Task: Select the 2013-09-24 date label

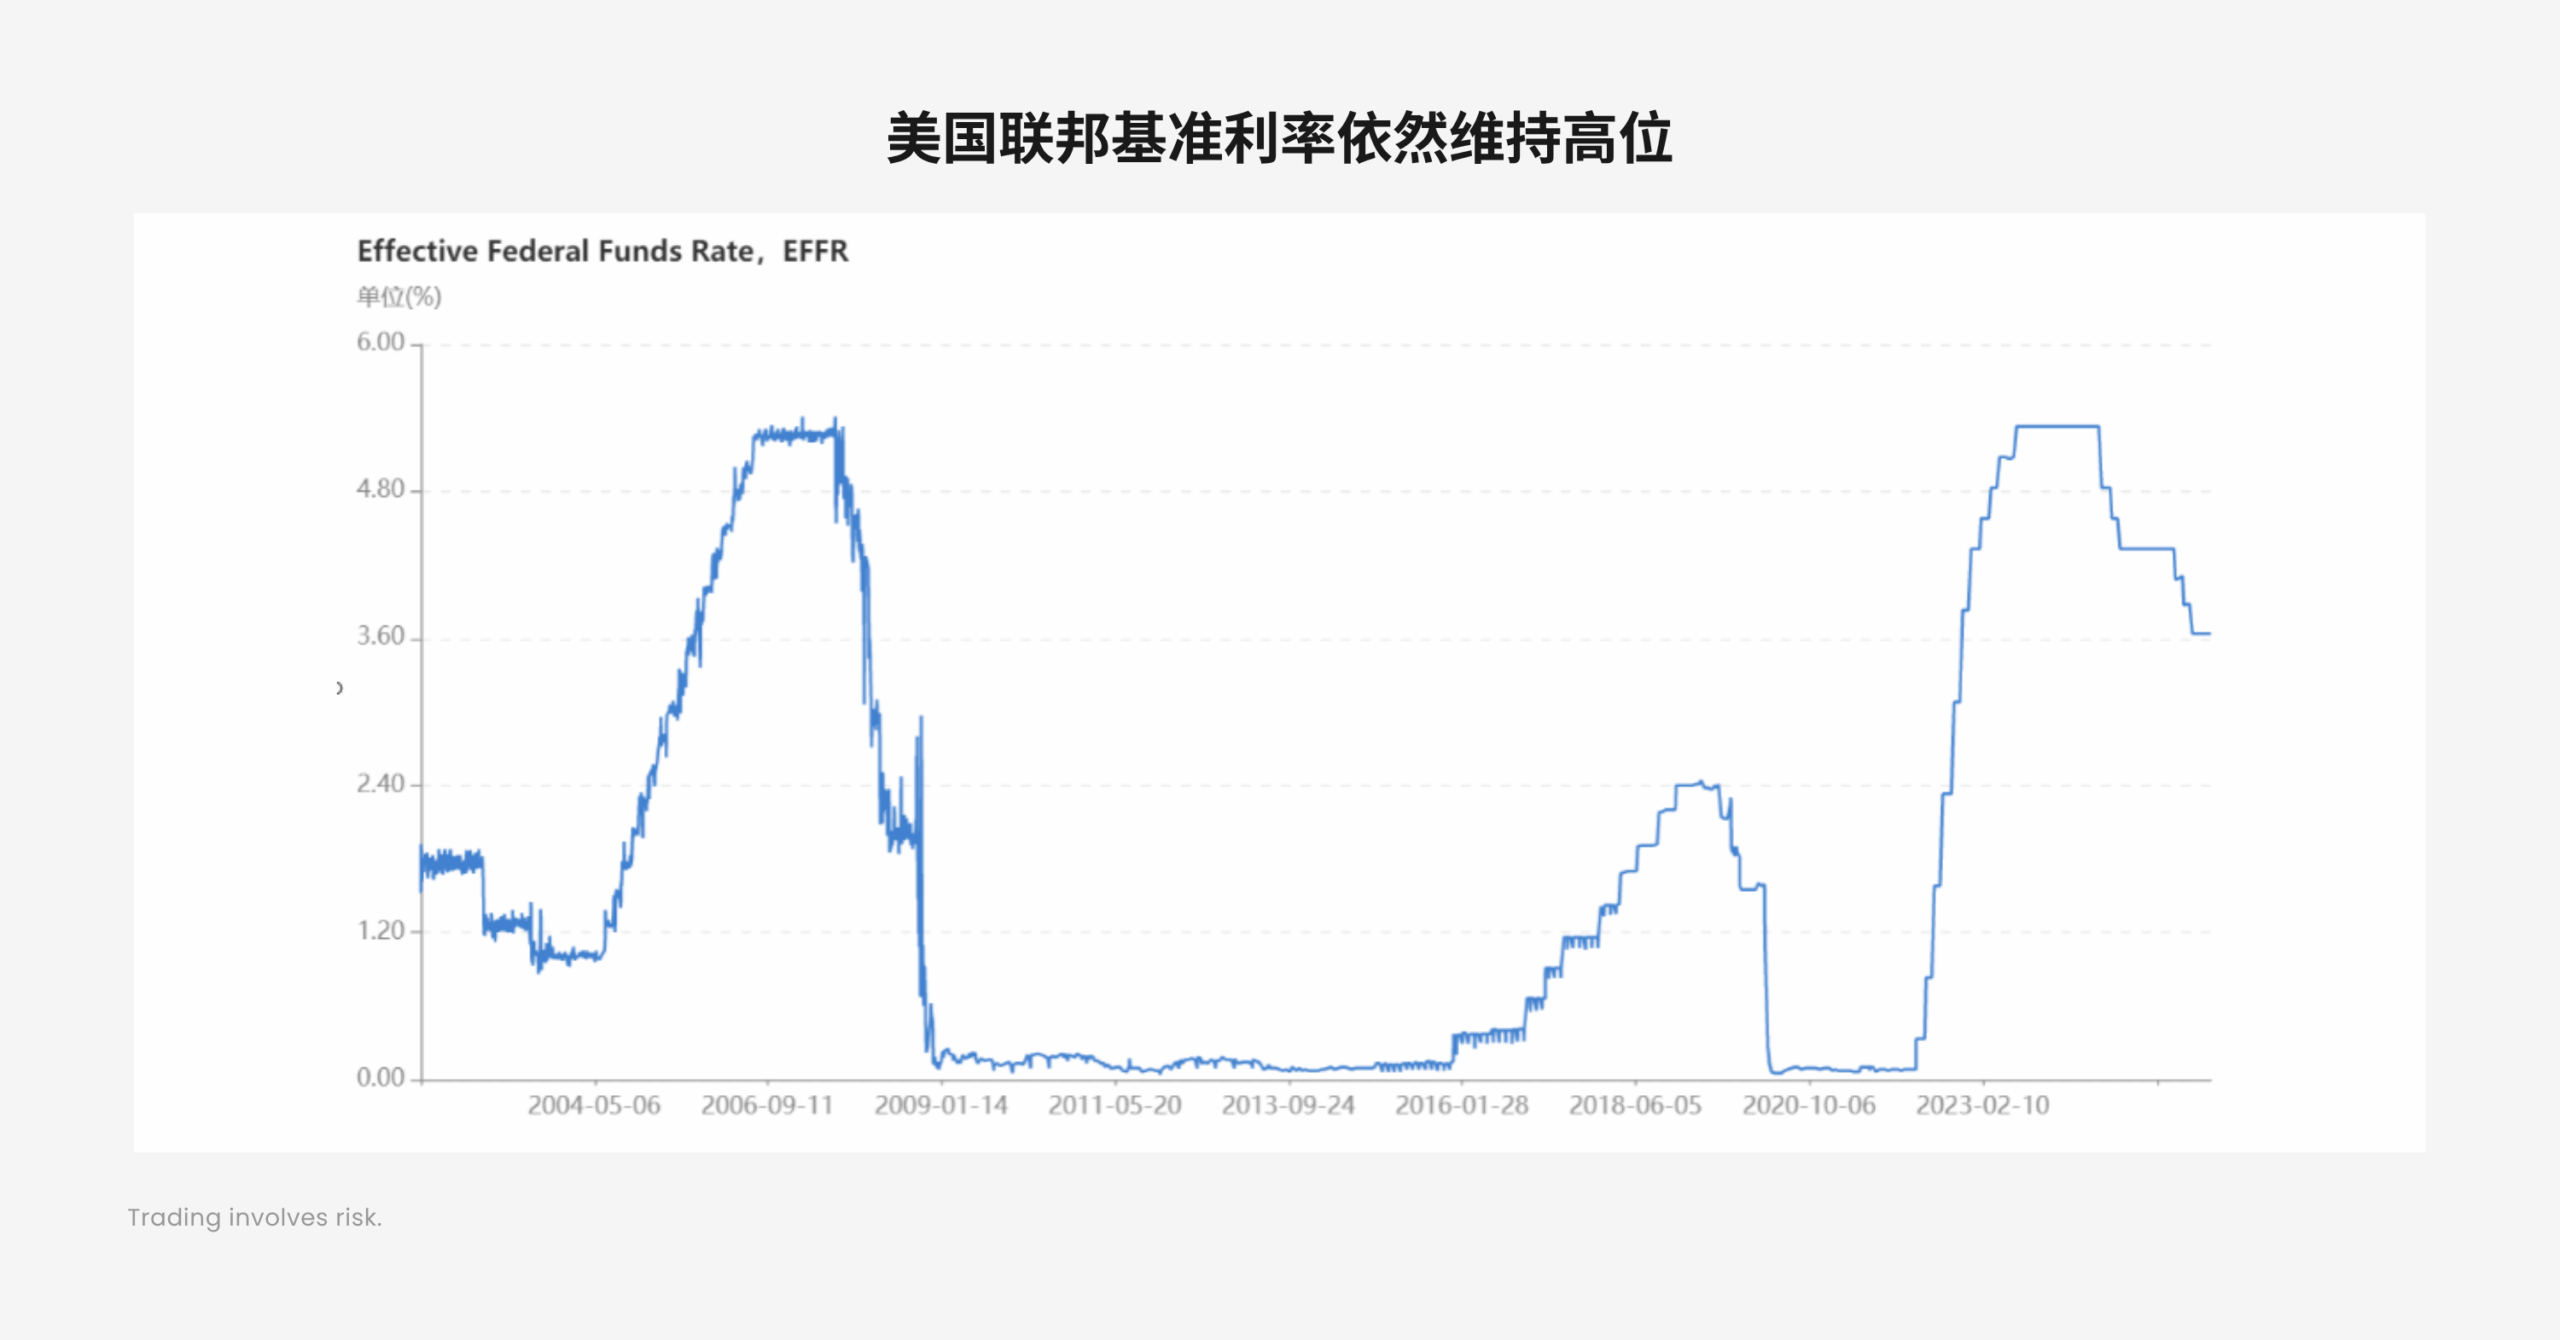Action: click(x=1288, y=1106)
